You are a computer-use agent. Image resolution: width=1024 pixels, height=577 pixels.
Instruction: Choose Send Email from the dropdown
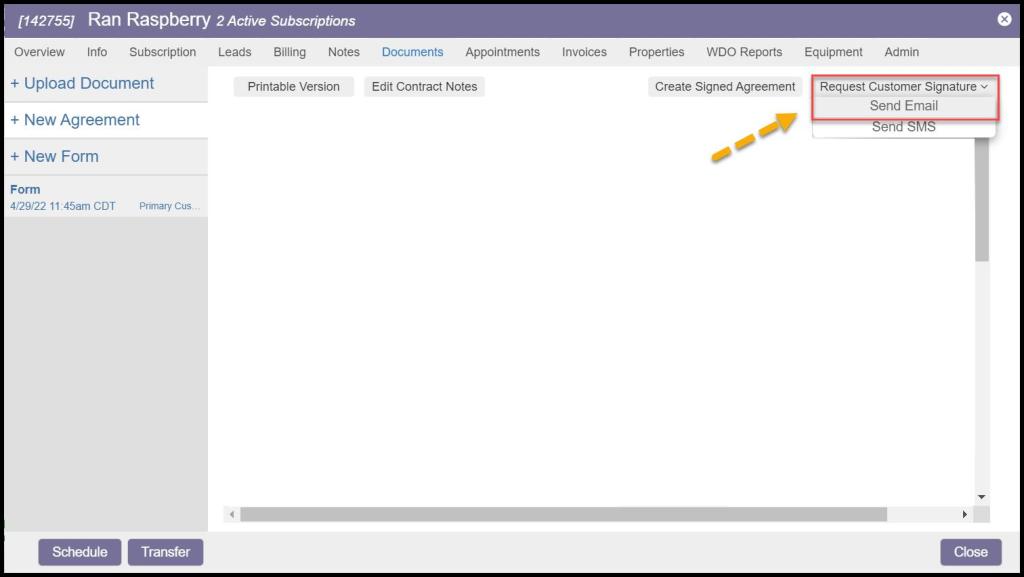click(903, 106)
